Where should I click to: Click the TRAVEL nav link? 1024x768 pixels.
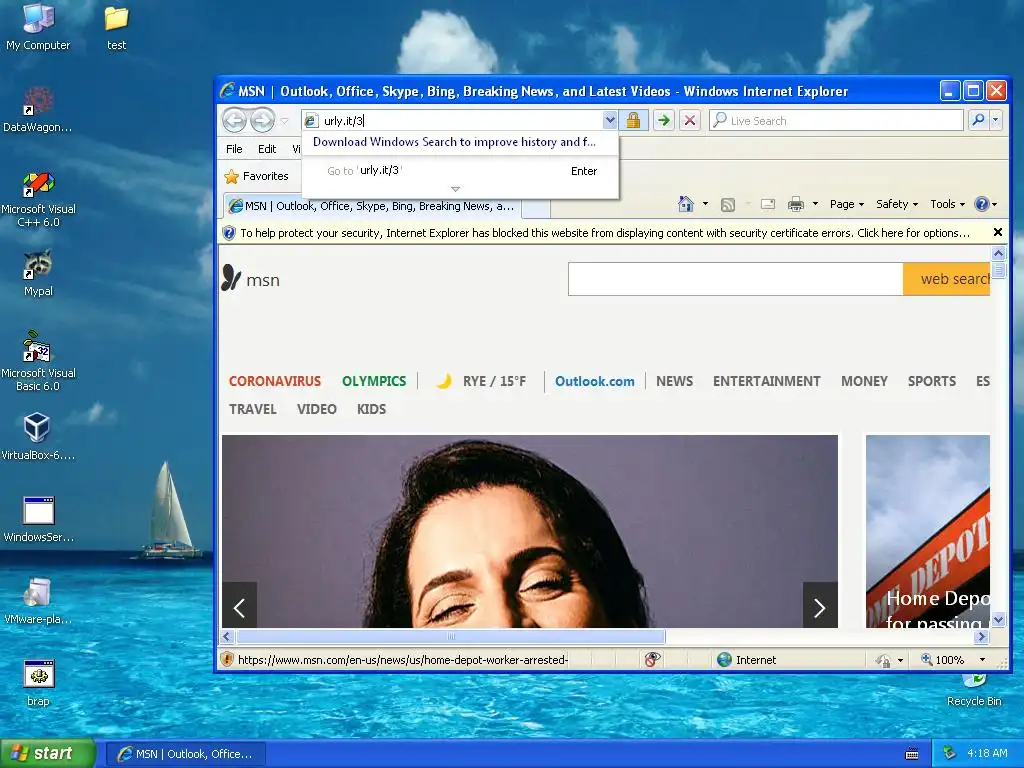253,409
